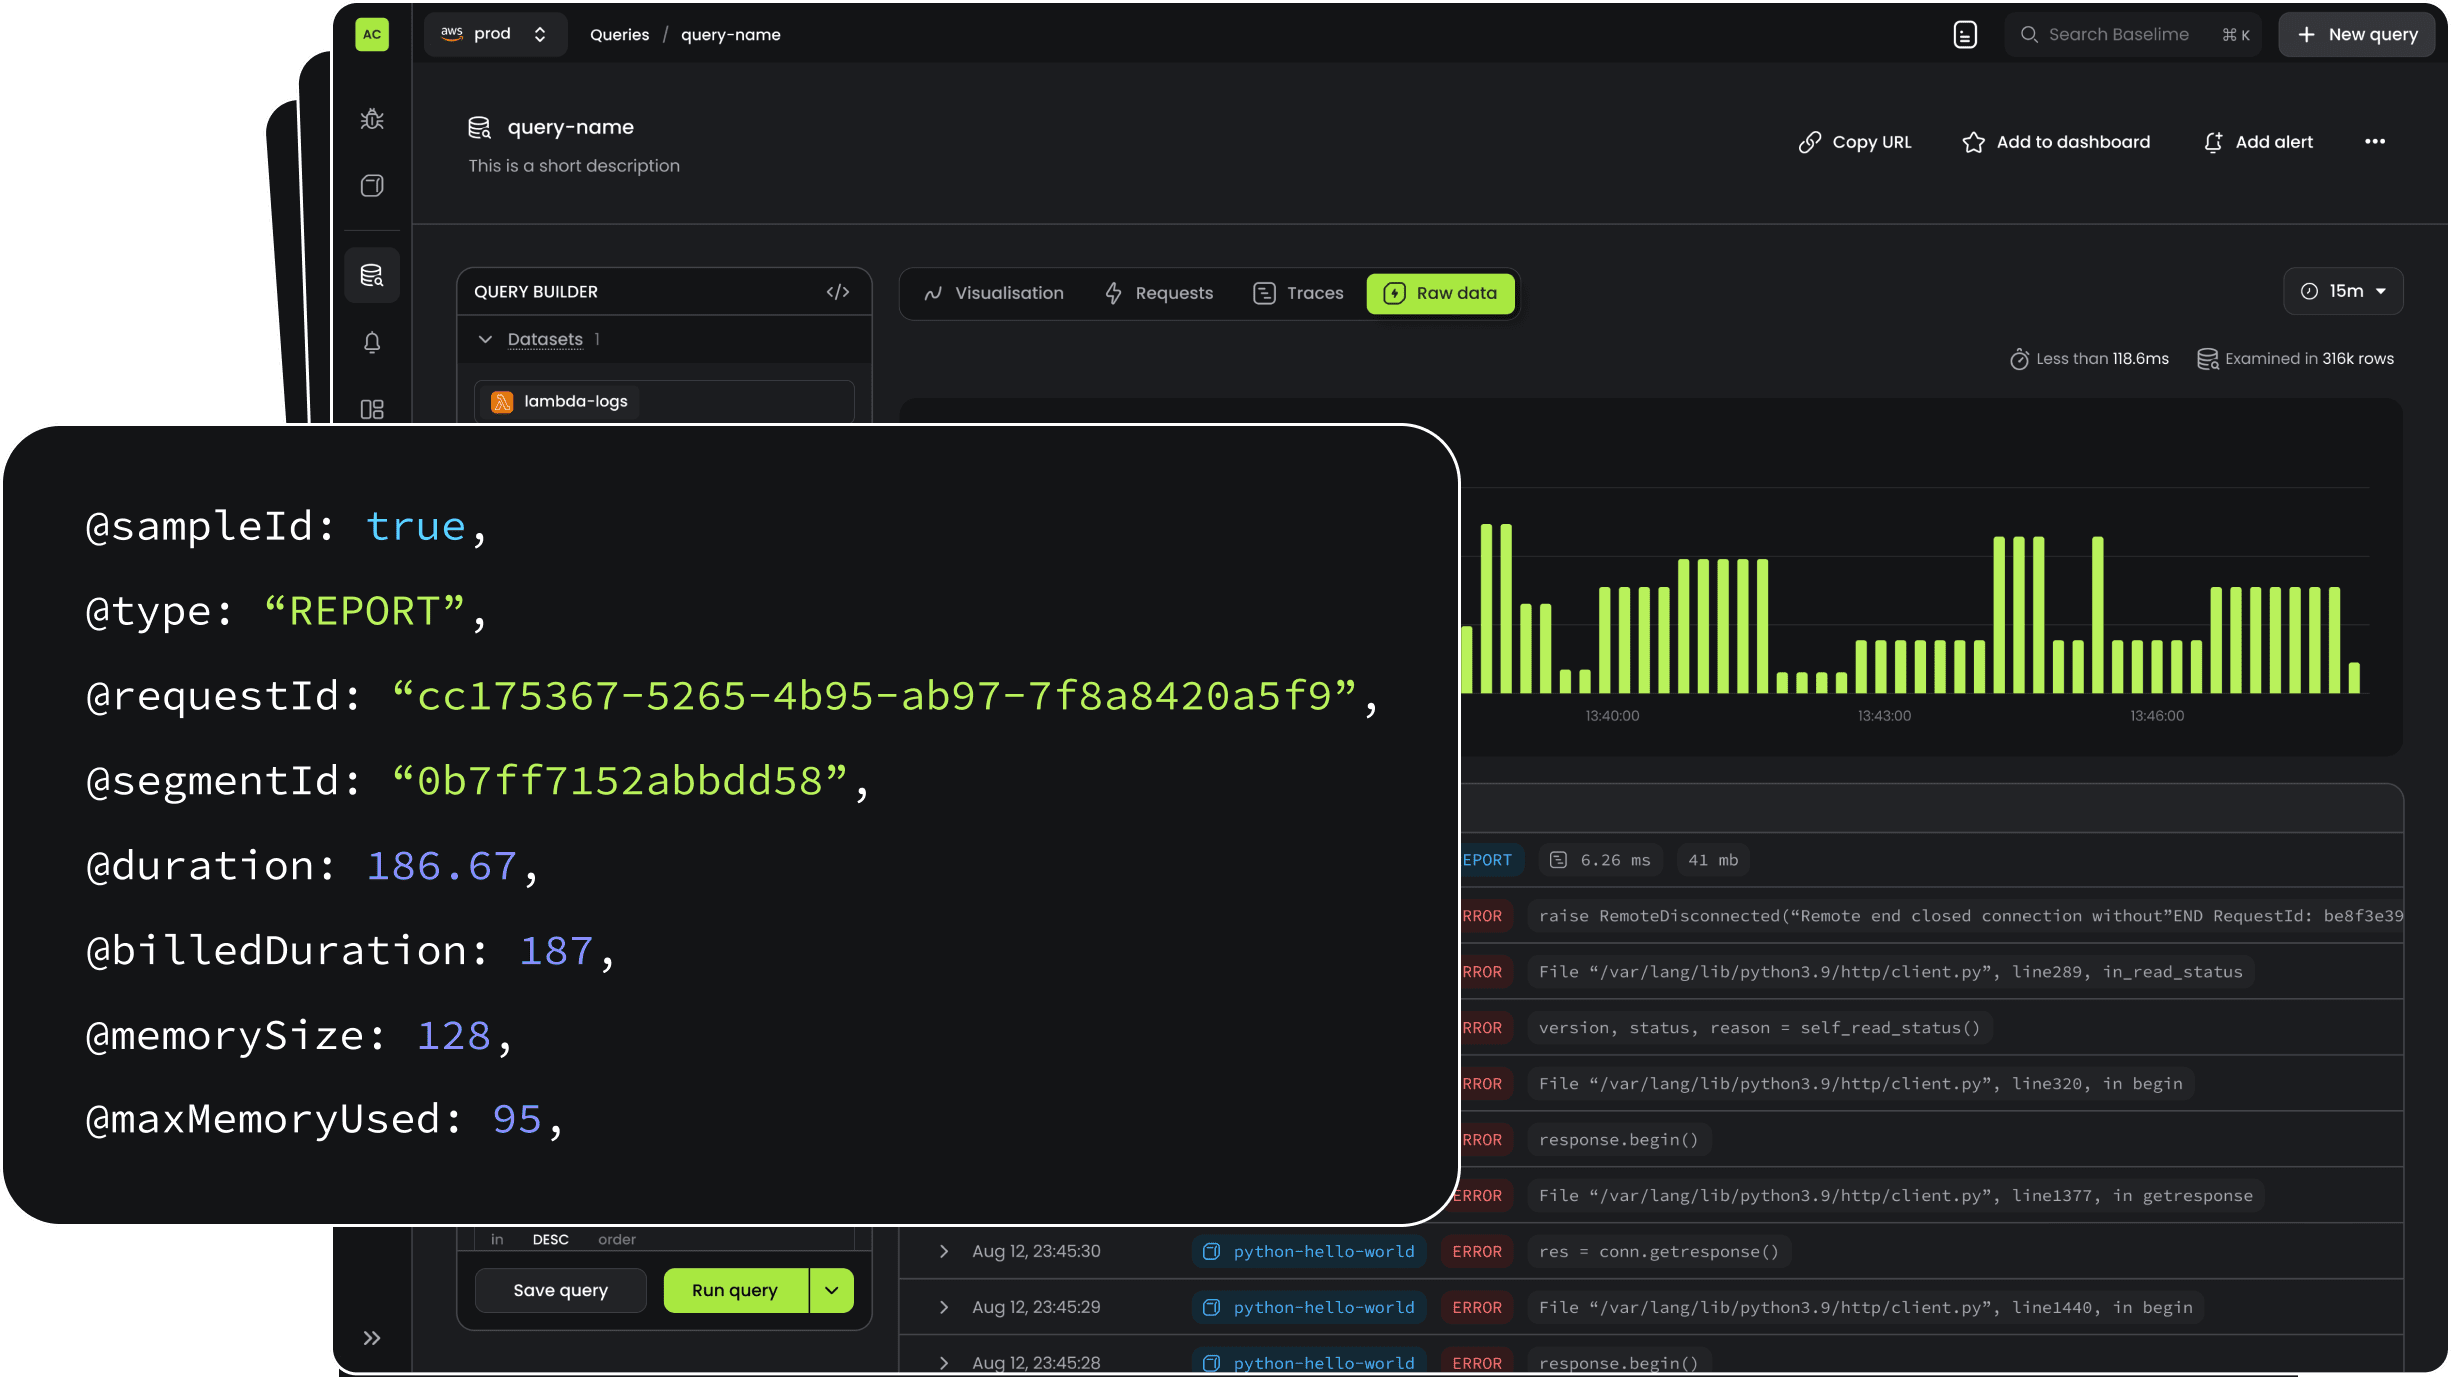Switch to the Visualisation tab
2451x1377 pixels.
pyautogui.click(x=993, y=293)
